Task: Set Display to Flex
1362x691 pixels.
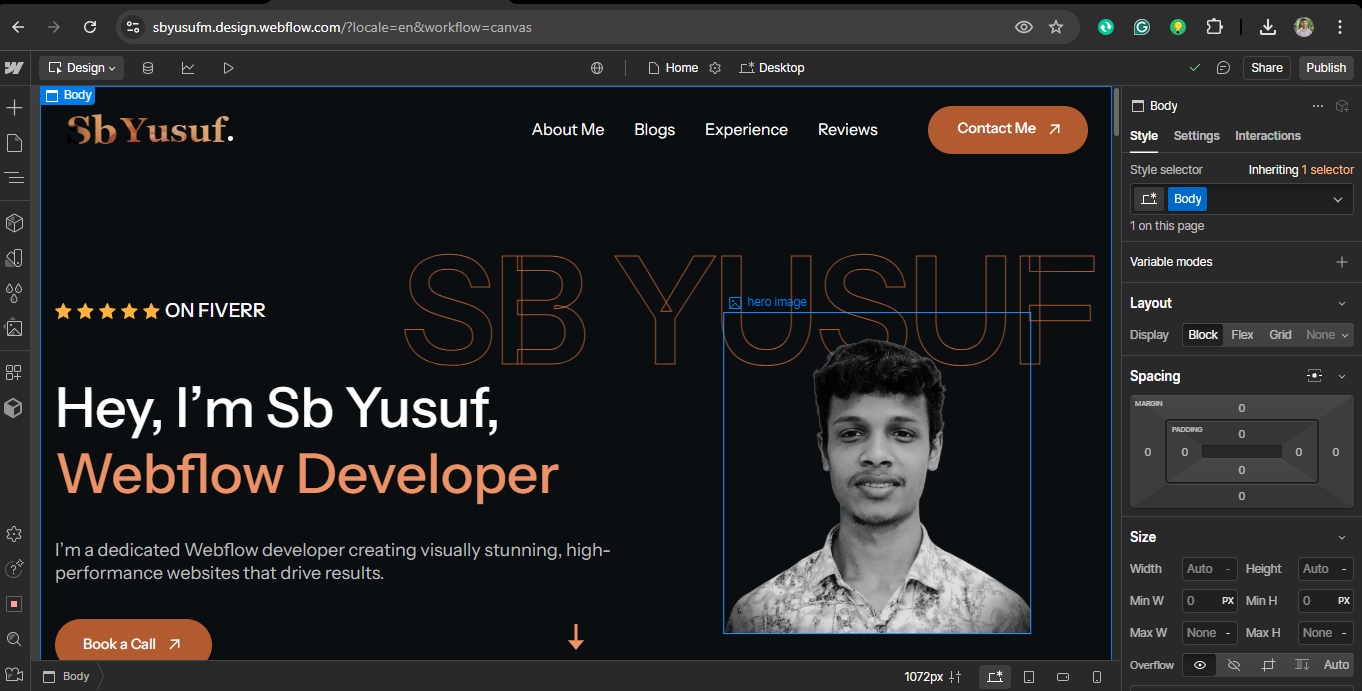Action: (x=1242, y=335)
